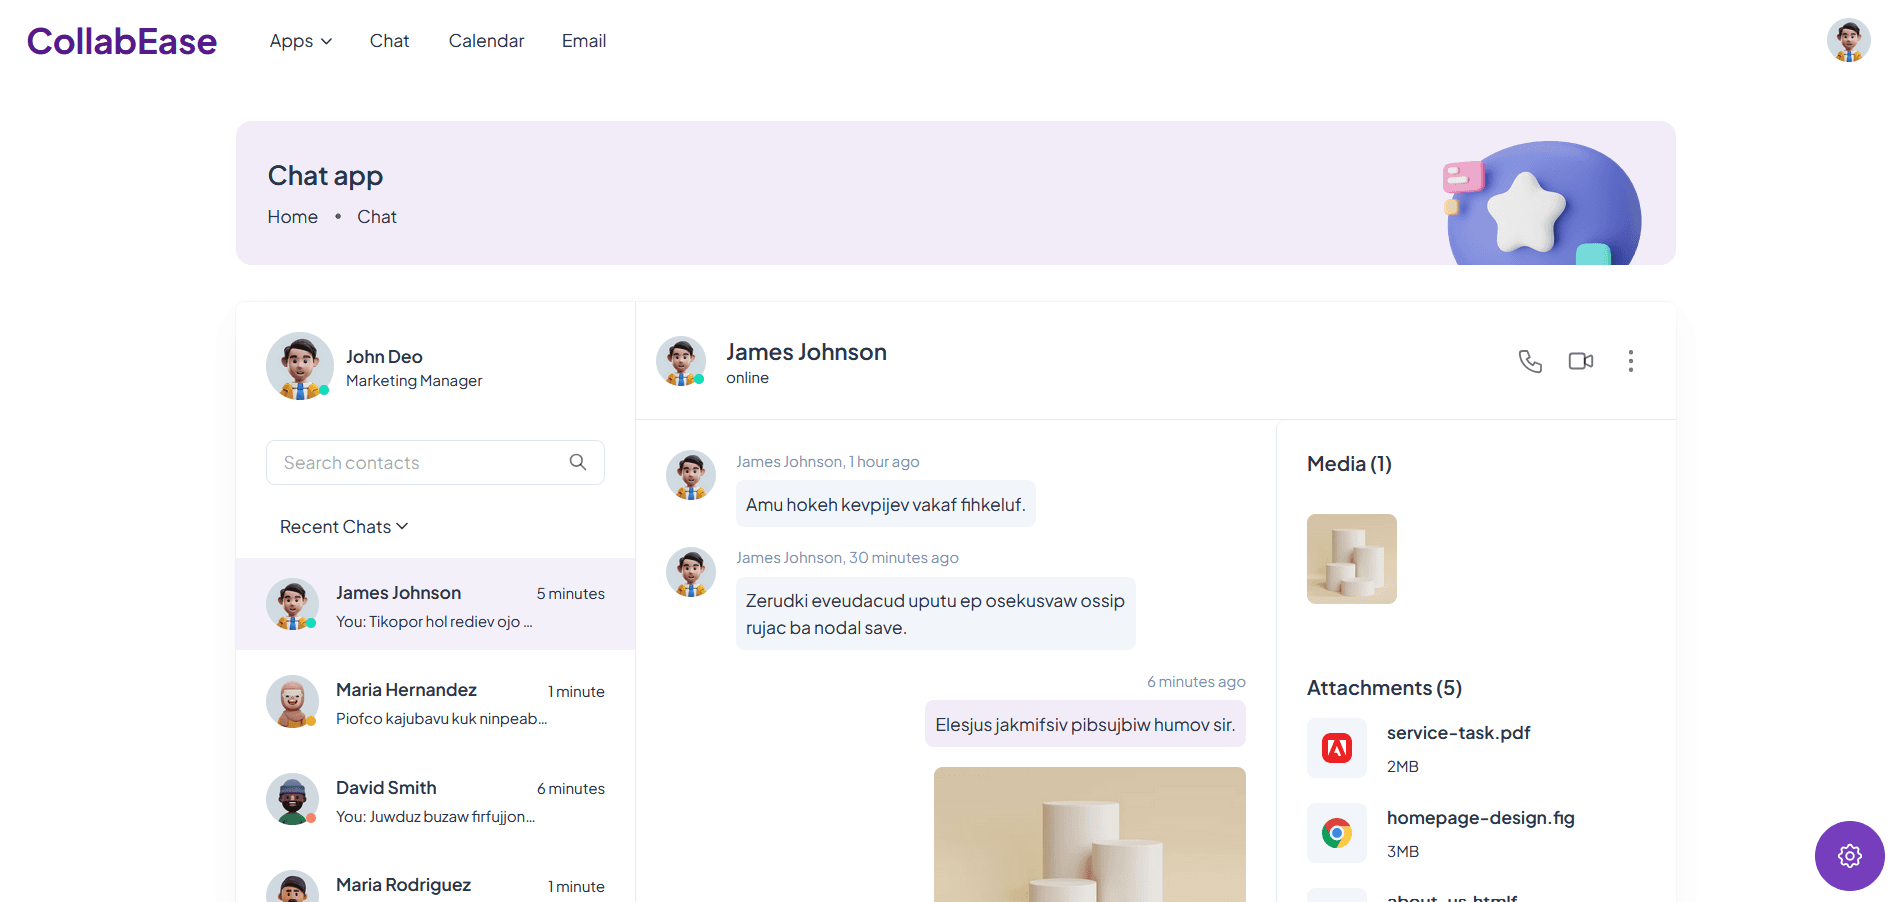Click the CollabEase logo

[x=122, y=41]
